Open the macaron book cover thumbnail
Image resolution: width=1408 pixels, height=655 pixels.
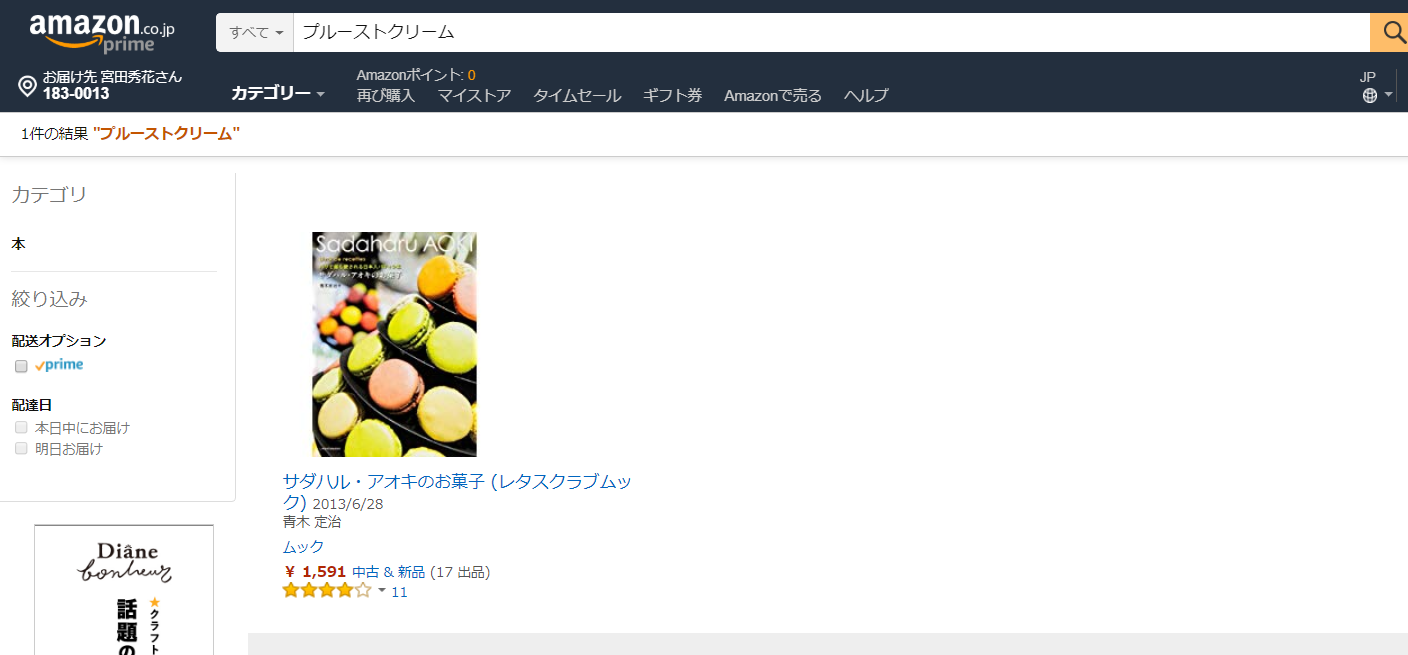(394, 344)
